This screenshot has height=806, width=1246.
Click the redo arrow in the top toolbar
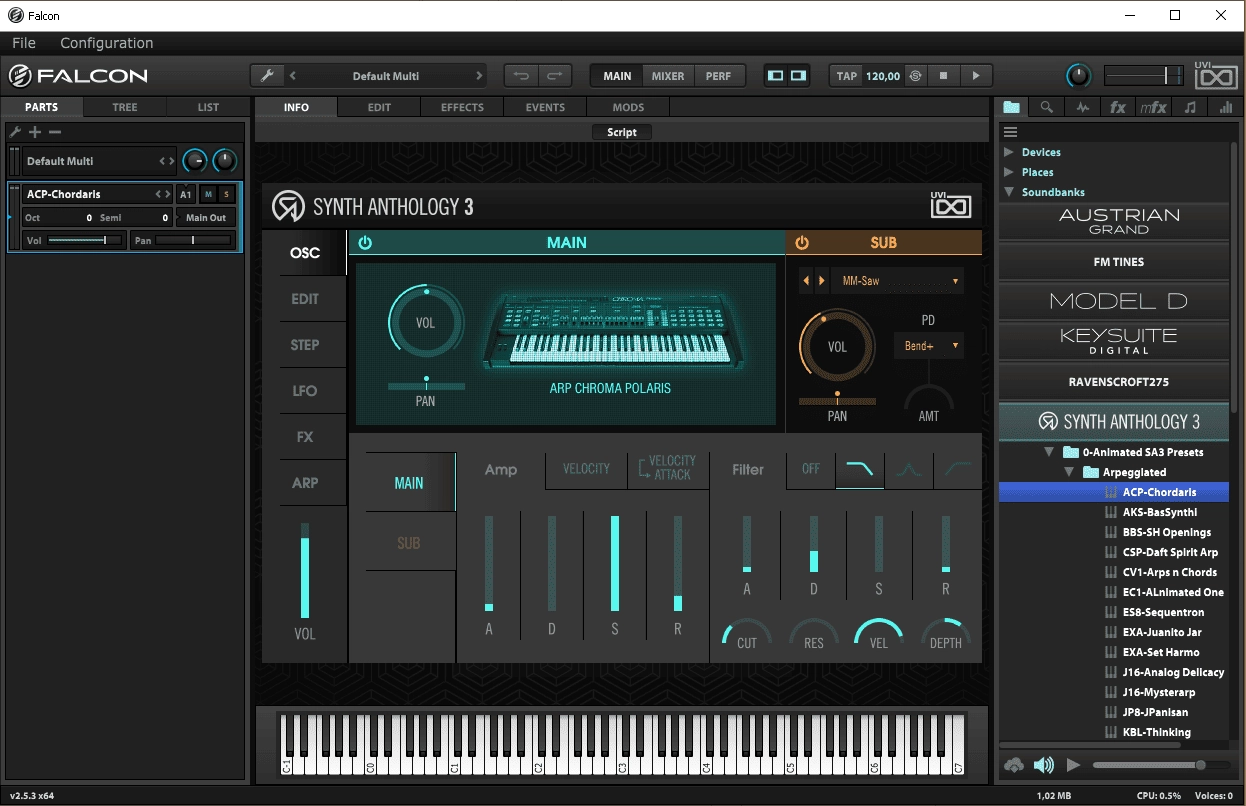[x=555, y=76]
